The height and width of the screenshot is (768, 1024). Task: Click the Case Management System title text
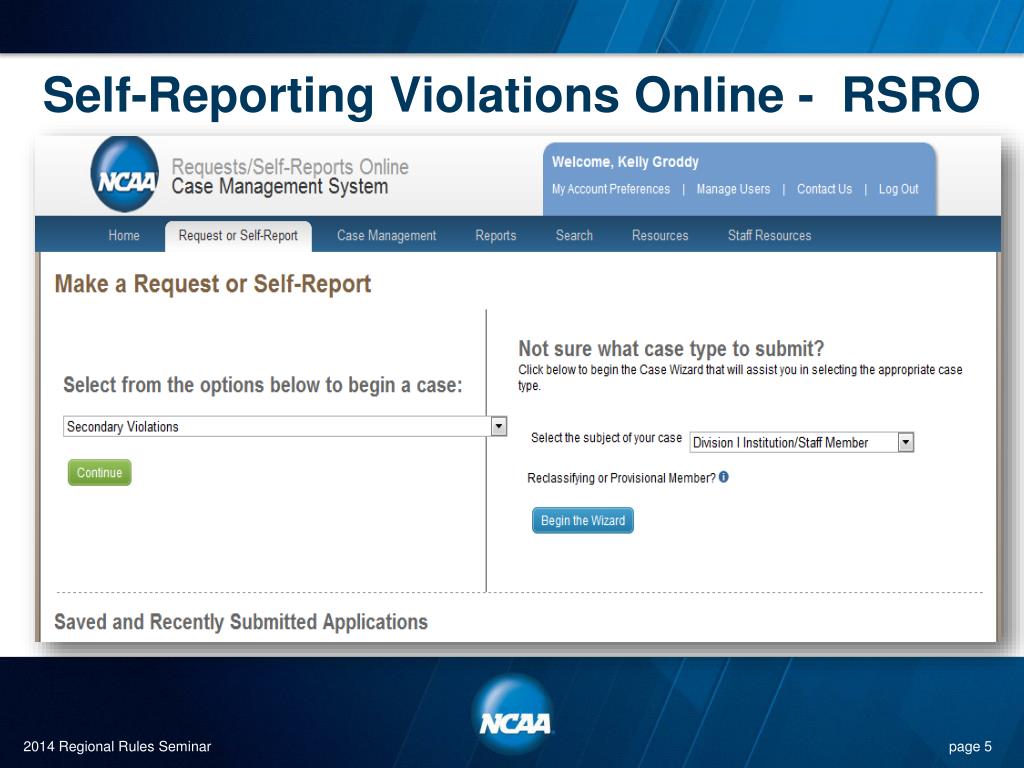[x=280, y=187]
